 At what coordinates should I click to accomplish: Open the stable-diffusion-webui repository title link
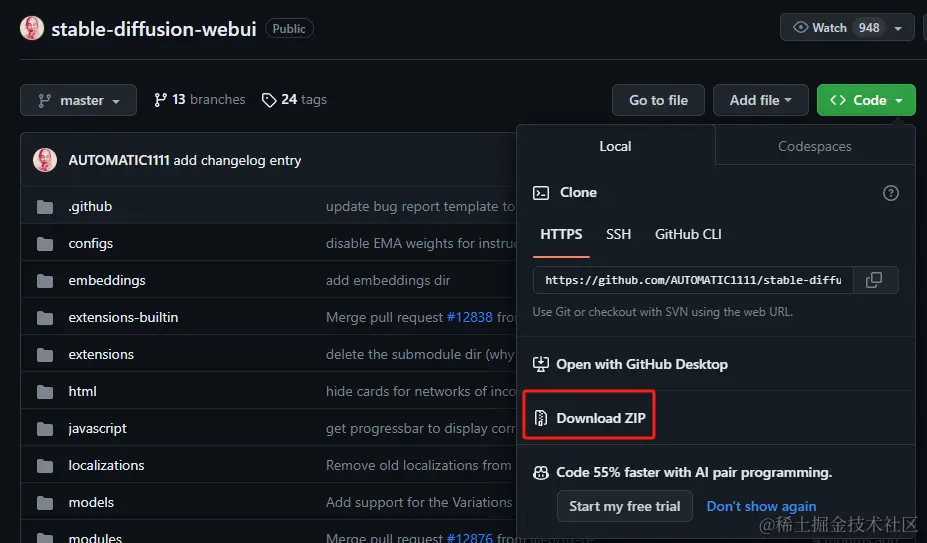tap(154, 29)
